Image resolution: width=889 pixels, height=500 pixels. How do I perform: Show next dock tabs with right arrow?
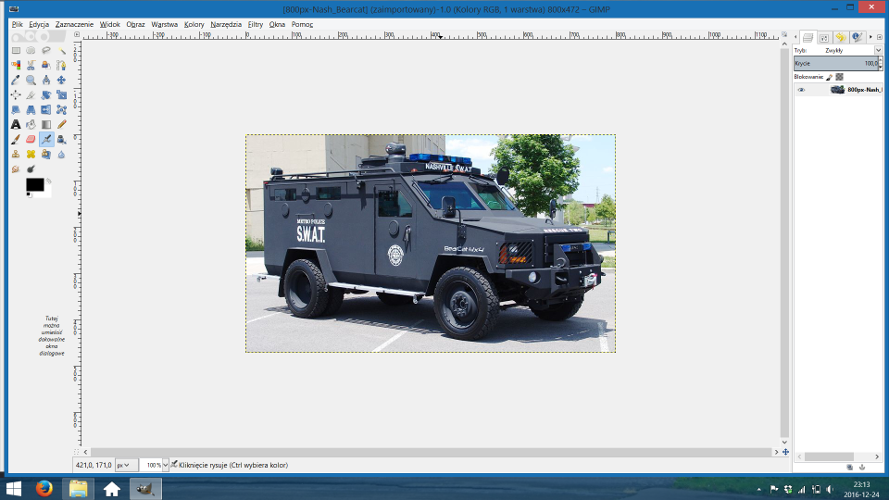click(871, 37)
